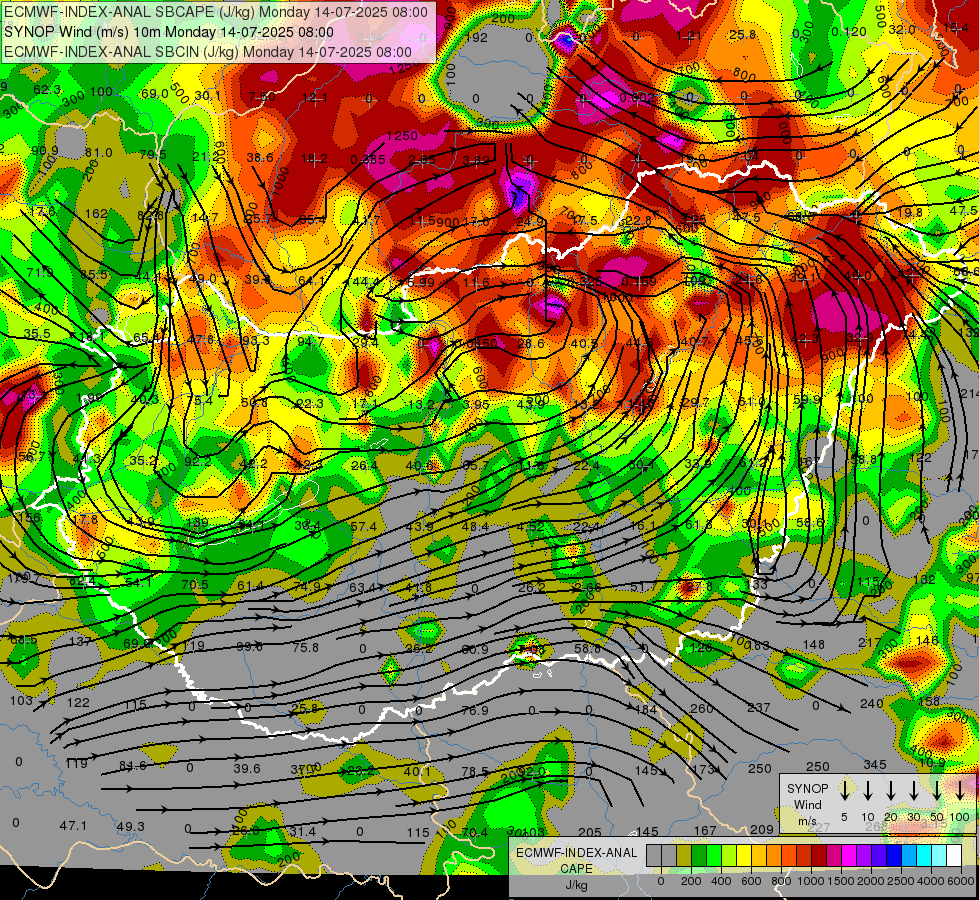This screenshot has height=900, width=979.
Task: Pick the olive swatch in the CAPE legend
Action: click(684, 855)
